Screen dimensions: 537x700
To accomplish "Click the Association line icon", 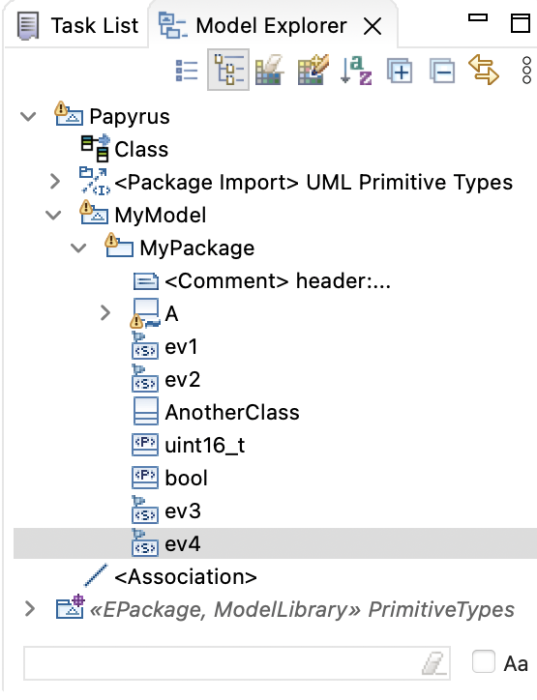I will coord(96,575).
